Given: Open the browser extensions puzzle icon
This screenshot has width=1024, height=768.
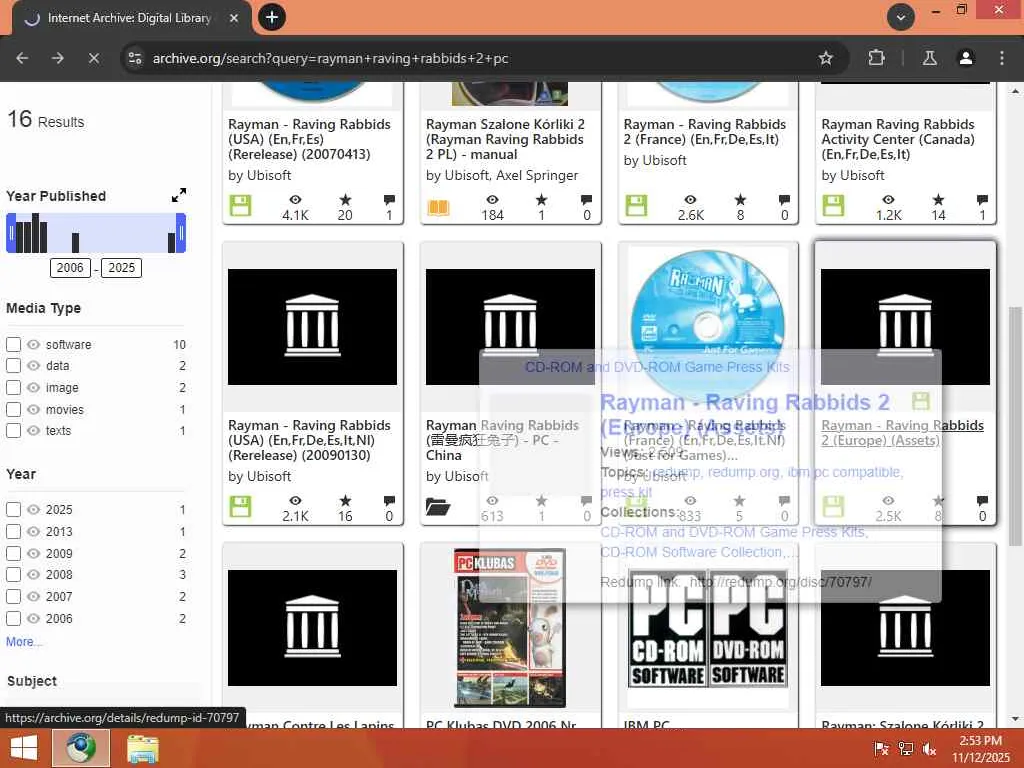Looking at the screenshot, I should (876, 58).
